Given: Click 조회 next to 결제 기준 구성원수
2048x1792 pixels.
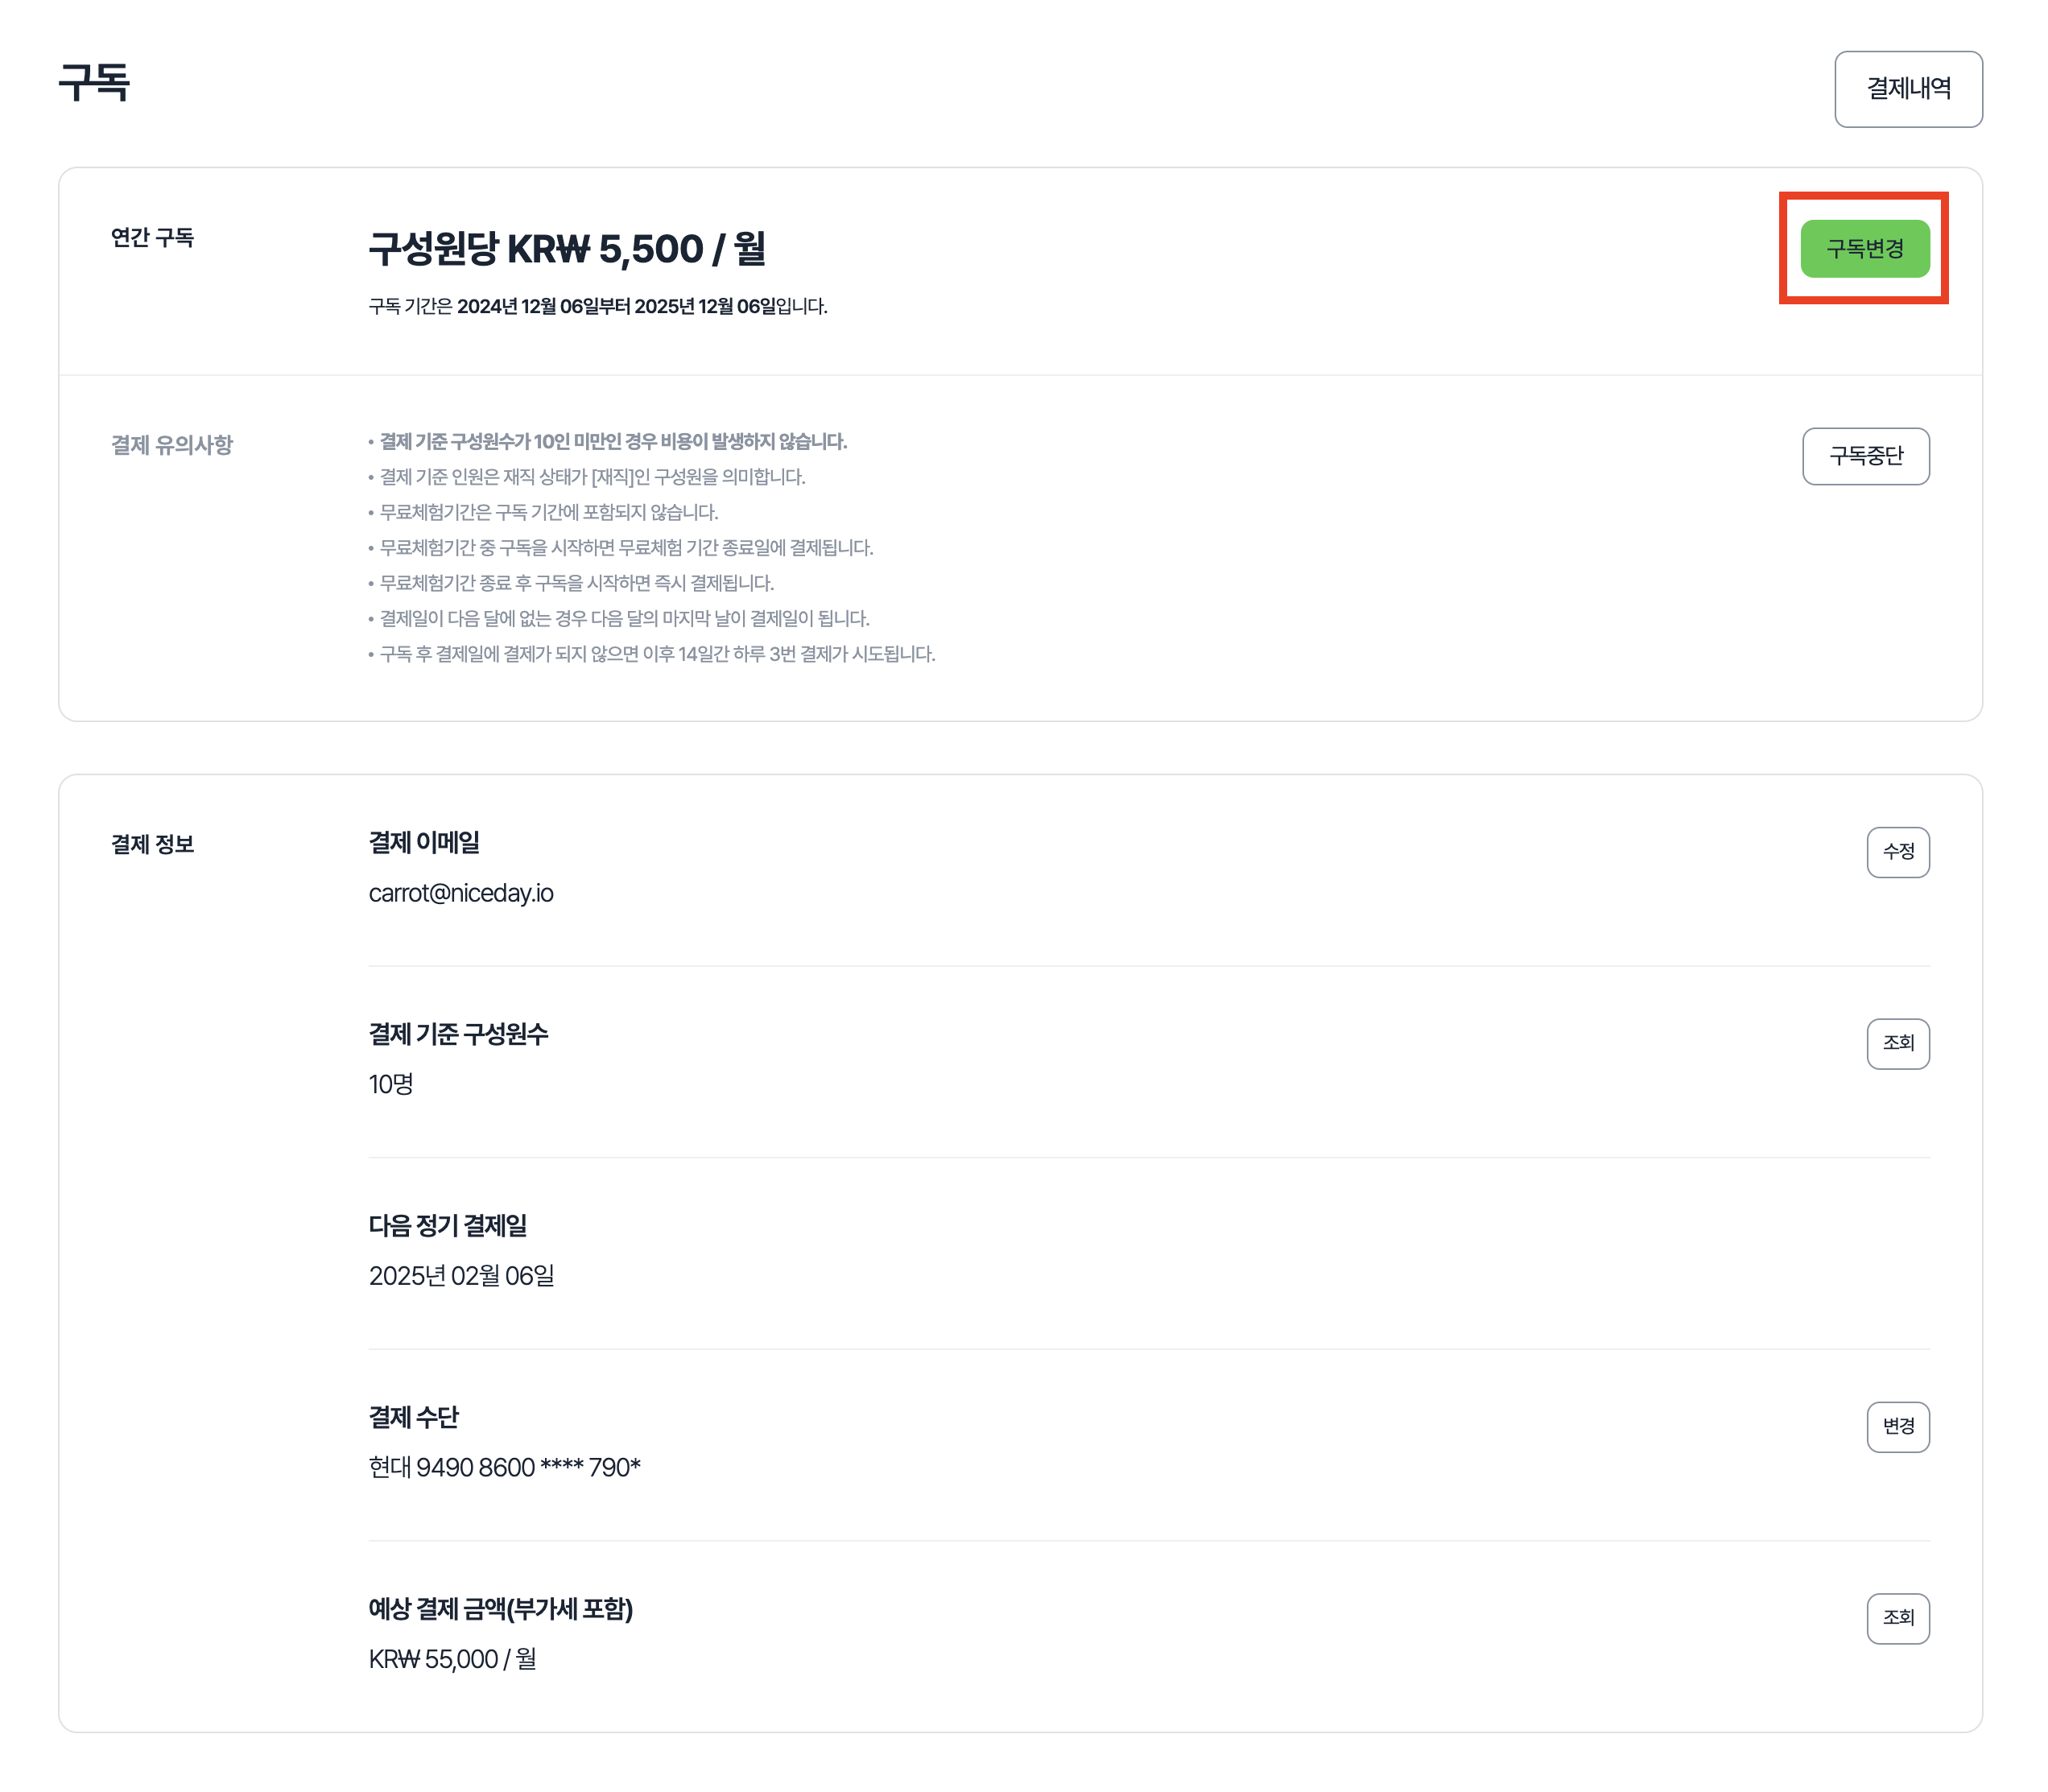Looking at the screenshot, I should tap(1897, 1043).
